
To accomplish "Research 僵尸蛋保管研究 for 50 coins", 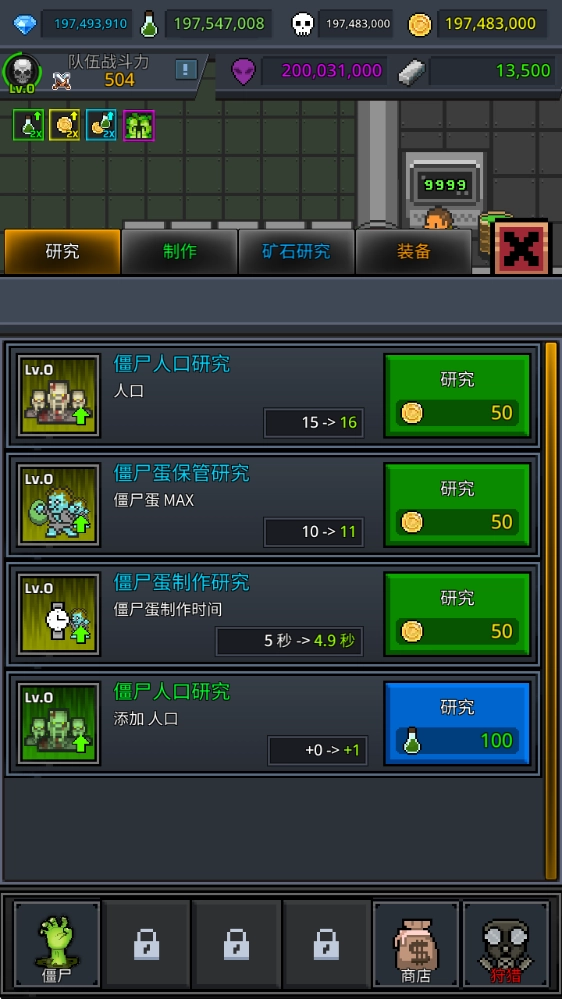I will click(x=458, y=505).
